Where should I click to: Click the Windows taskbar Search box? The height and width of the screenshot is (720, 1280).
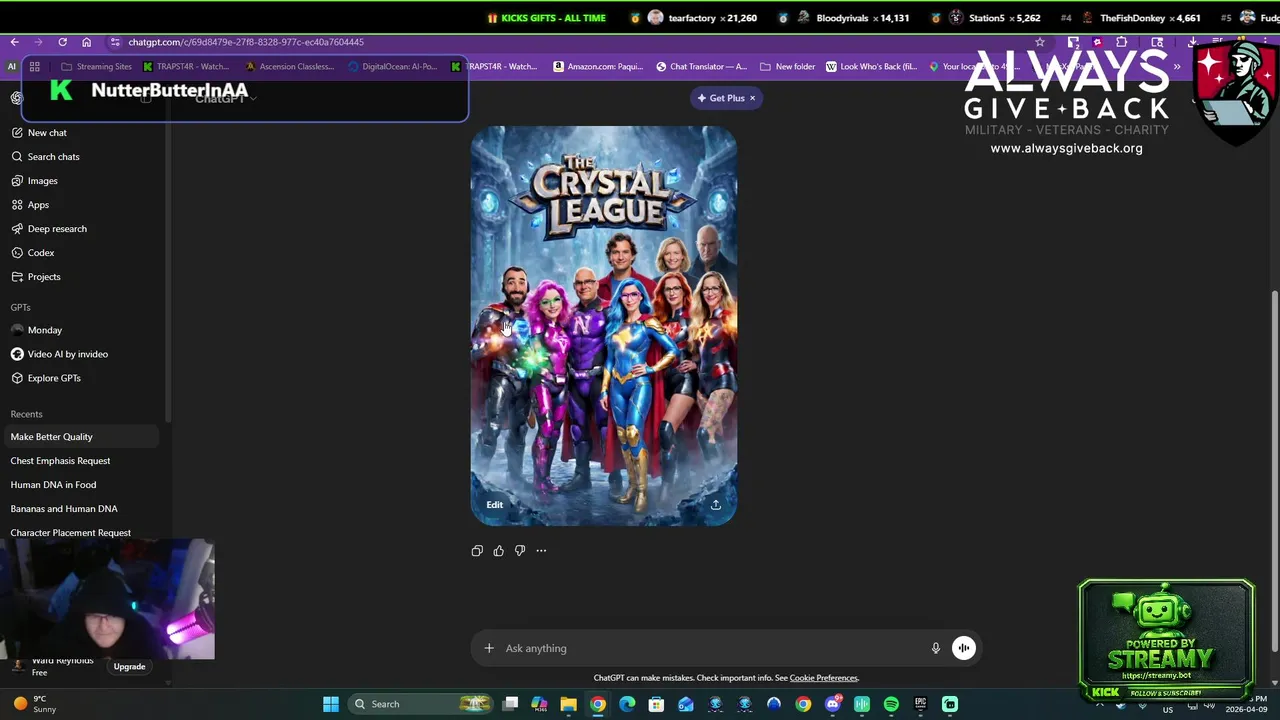(421, 704)
